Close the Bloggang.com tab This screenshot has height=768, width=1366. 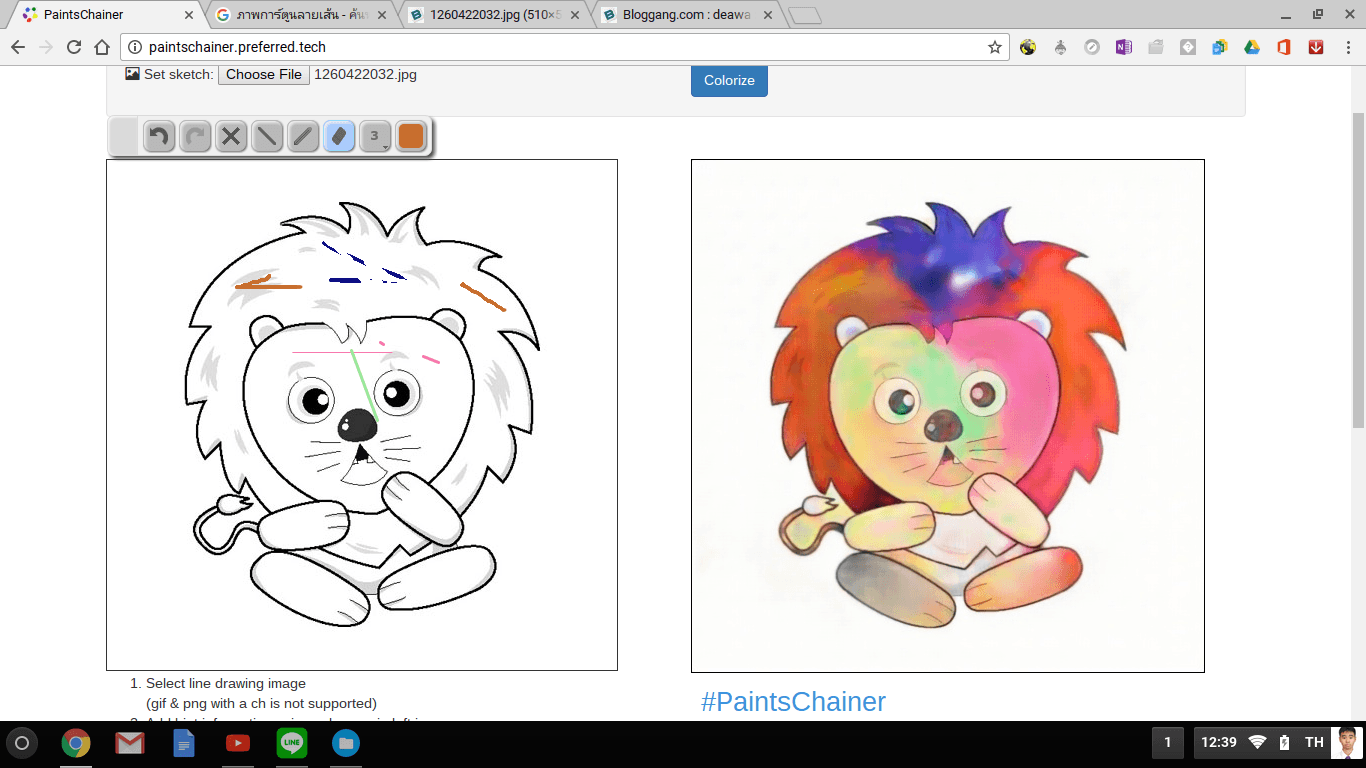769,15
